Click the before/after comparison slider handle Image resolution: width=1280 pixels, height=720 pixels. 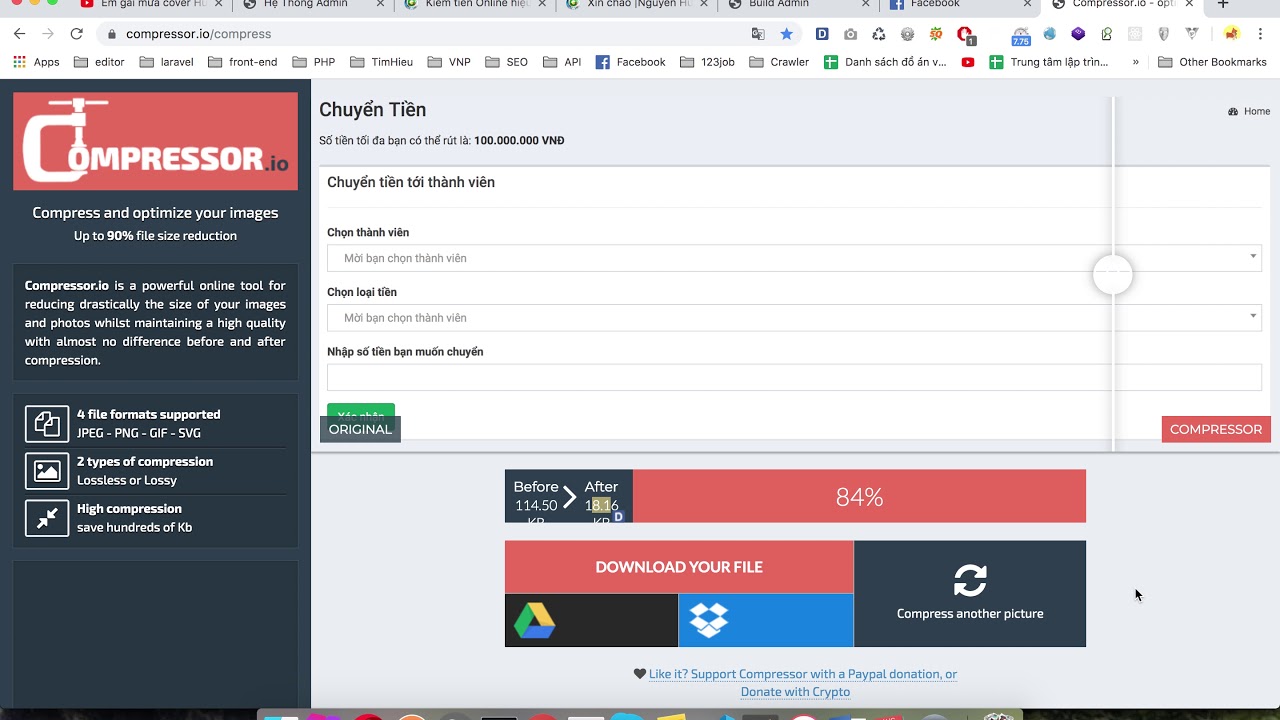click(1112, 274)
